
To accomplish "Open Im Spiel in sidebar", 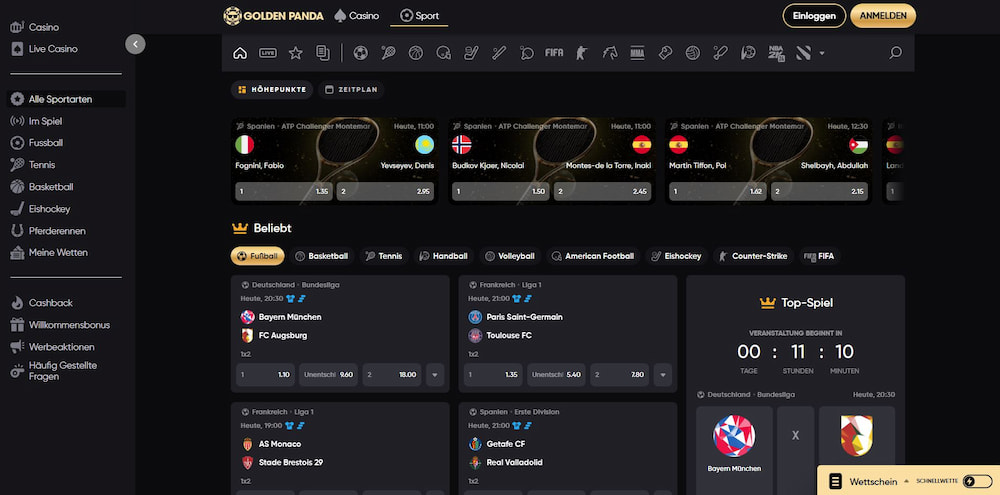I will [x=45, y=121].
